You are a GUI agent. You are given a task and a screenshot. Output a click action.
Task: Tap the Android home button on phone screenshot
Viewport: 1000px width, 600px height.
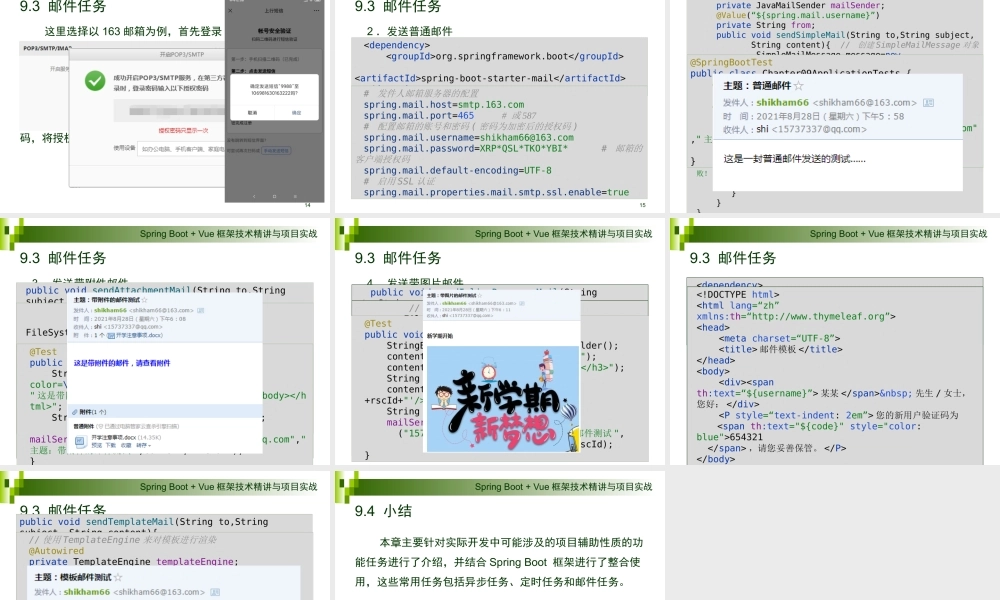(273, 196)
